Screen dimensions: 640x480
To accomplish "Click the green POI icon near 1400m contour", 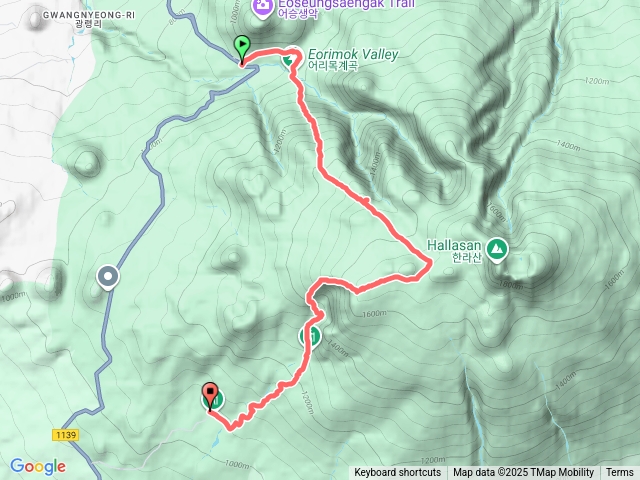I will (x=310, y=336).
